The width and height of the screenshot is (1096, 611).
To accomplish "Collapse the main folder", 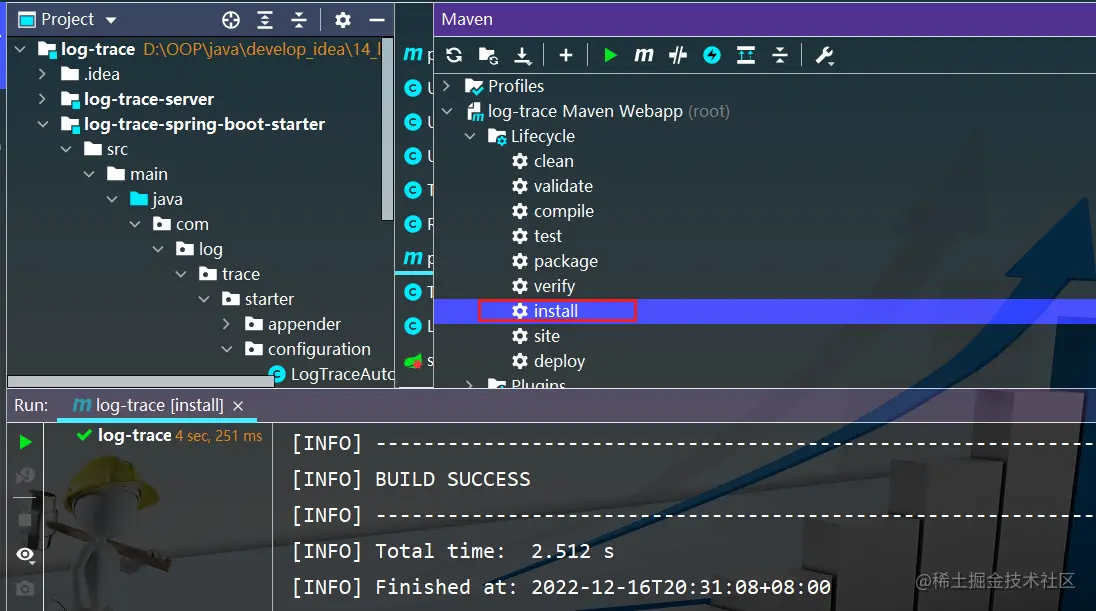I will [x=89, y=174].
